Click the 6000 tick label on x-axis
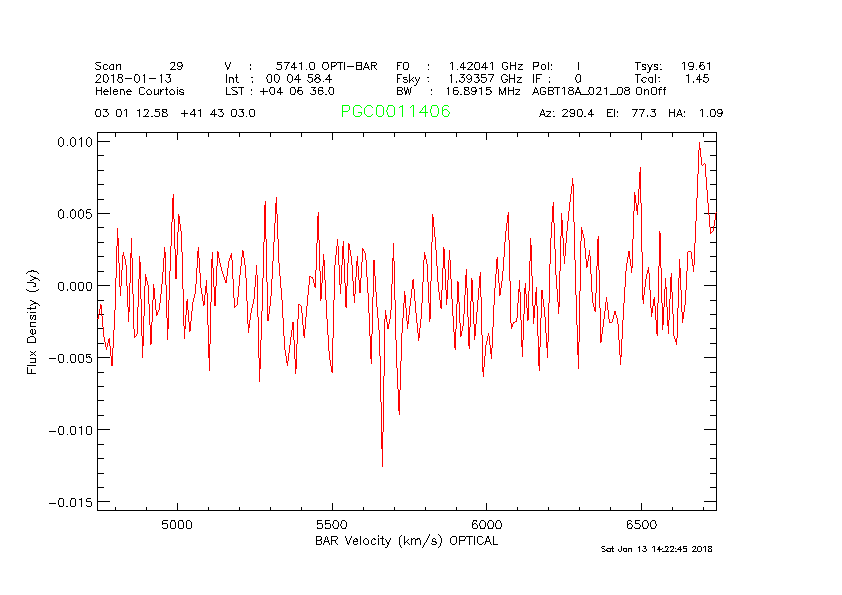The height and width of the screenshot is (595, 842). 486,524
